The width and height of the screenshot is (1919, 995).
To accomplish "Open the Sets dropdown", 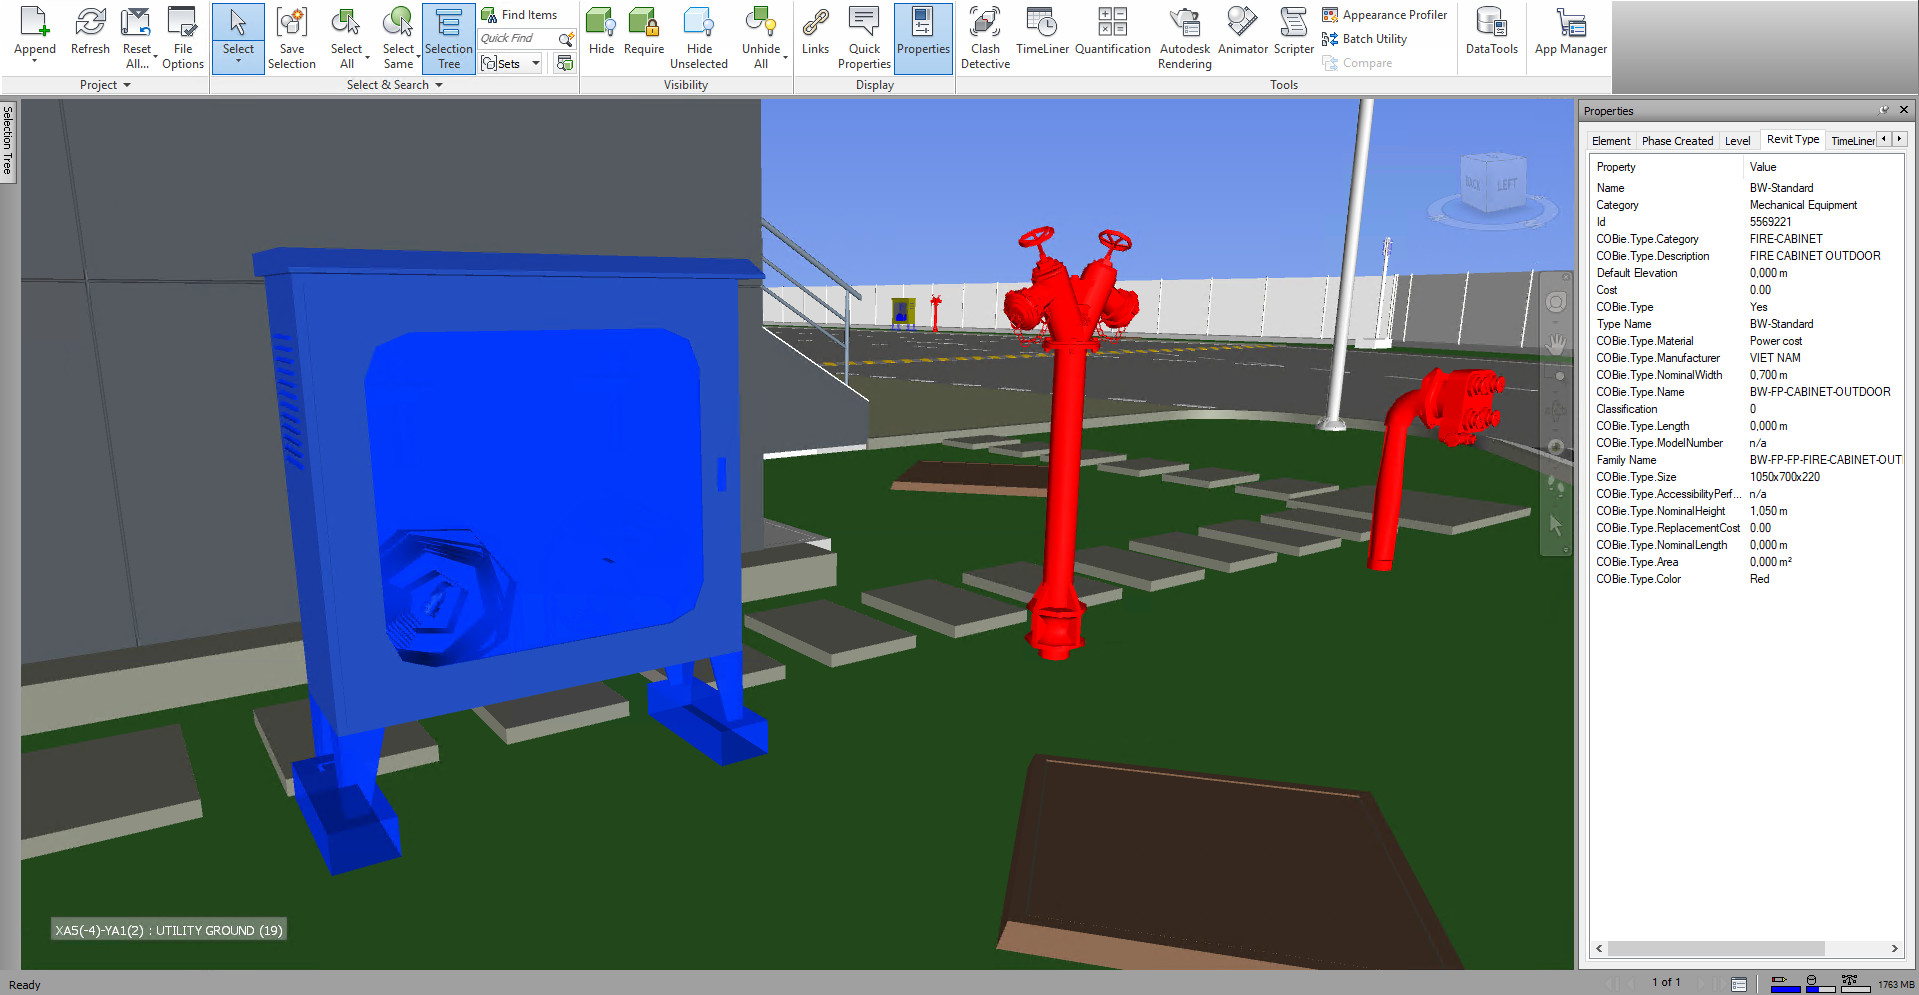I will click(x=536, y=64).
